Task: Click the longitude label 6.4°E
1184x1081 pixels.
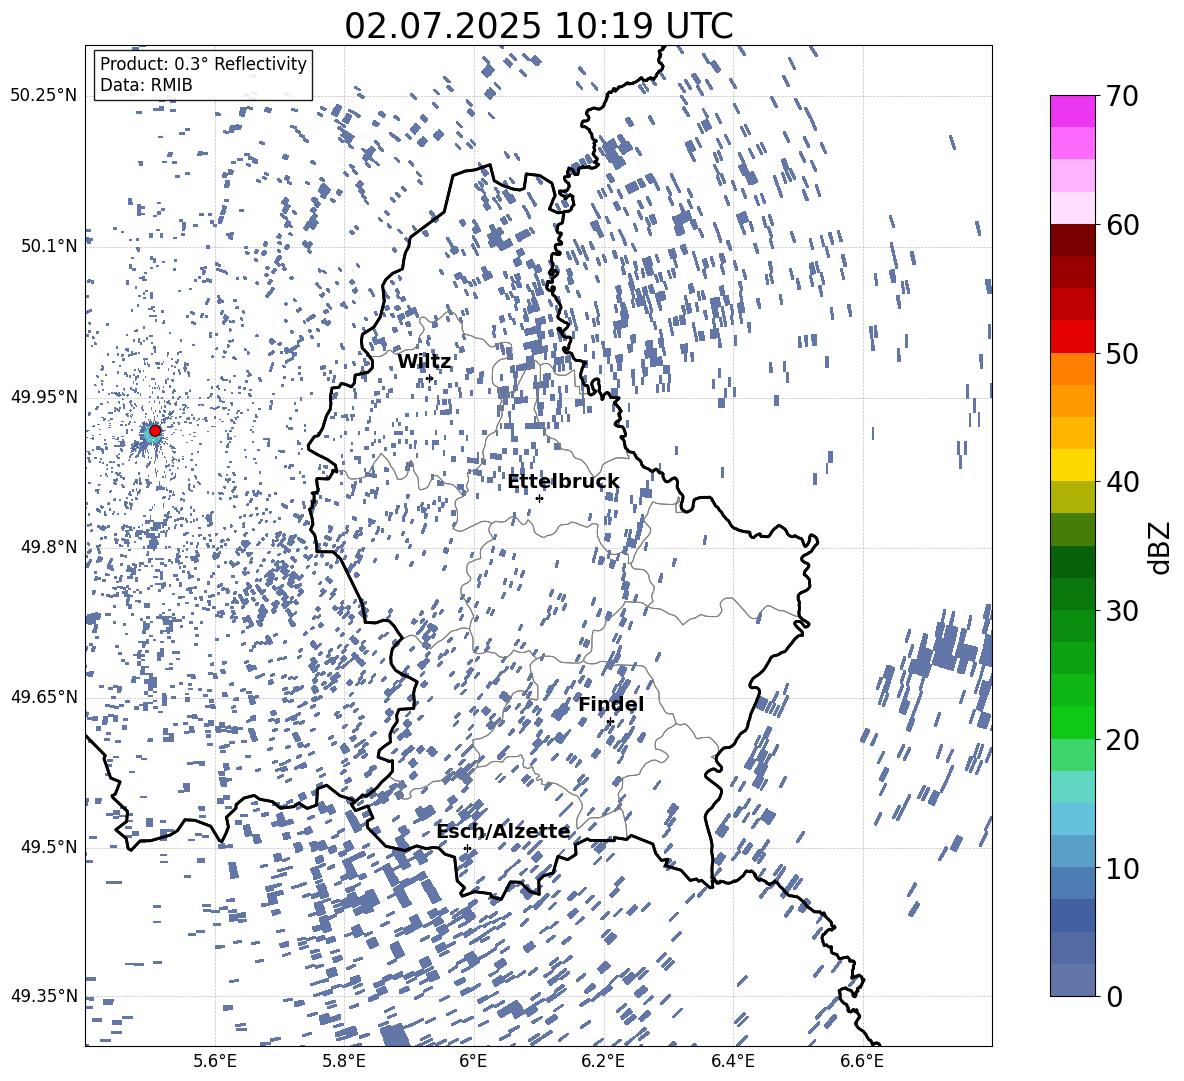Action: tap(732, 1061)
